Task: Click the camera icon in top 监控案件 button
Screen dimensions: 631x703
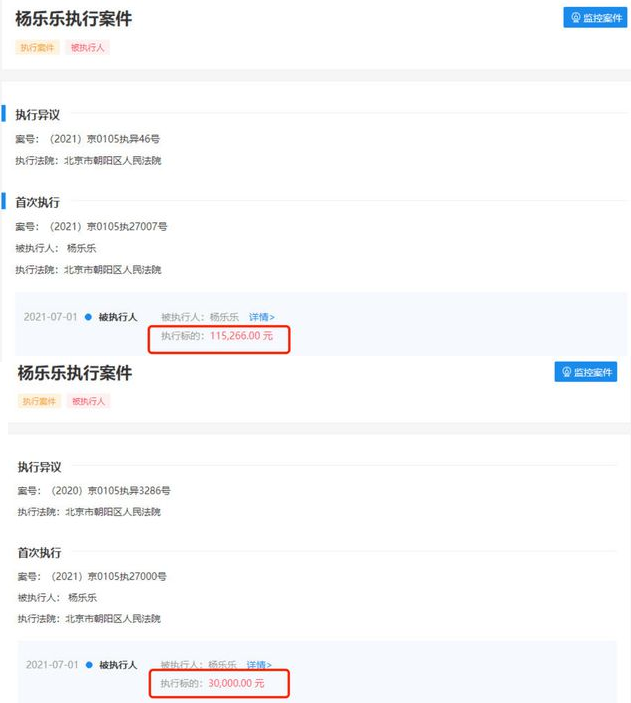Action: 576,17
